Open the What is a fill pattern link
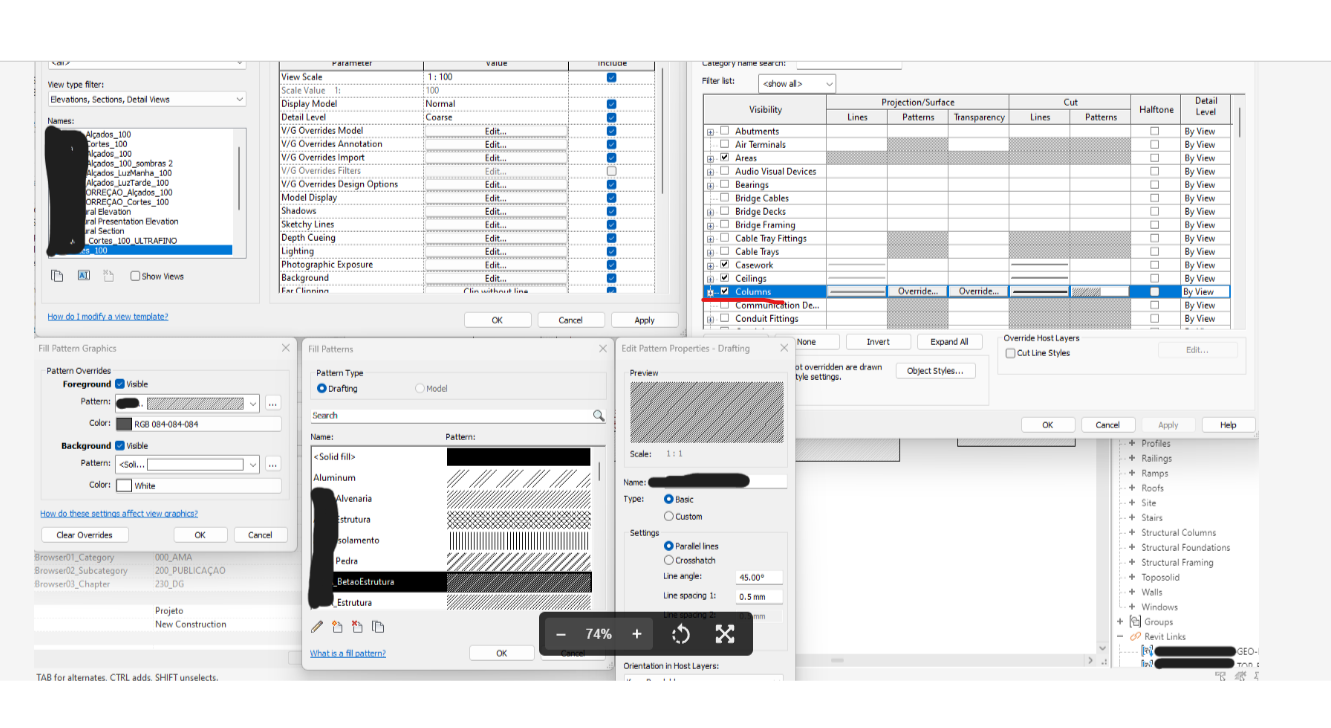1331x728 pixels. coord(347,652)
